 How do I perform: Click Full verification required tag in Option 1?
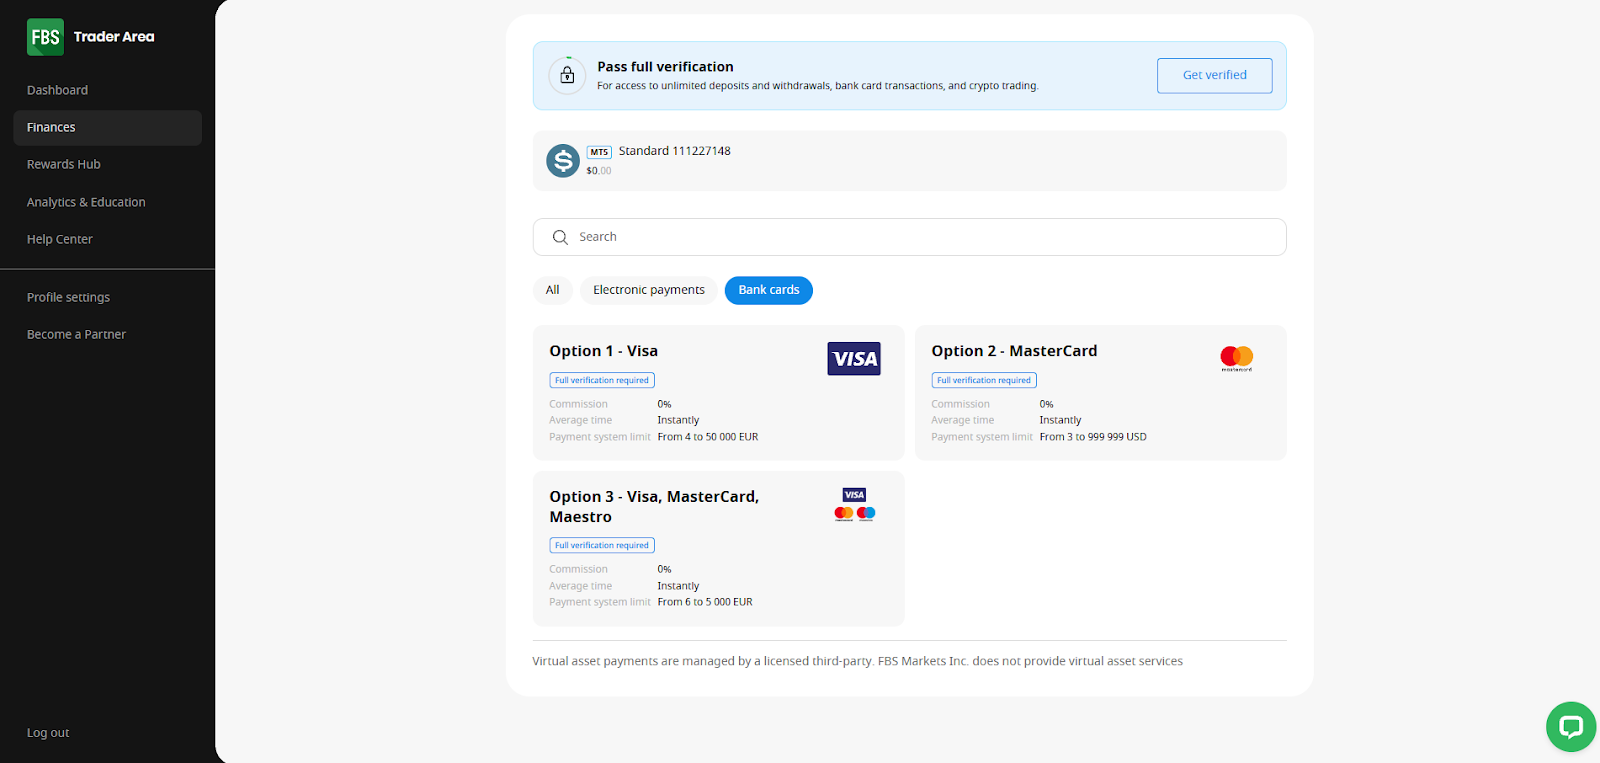tap(602, 380)
